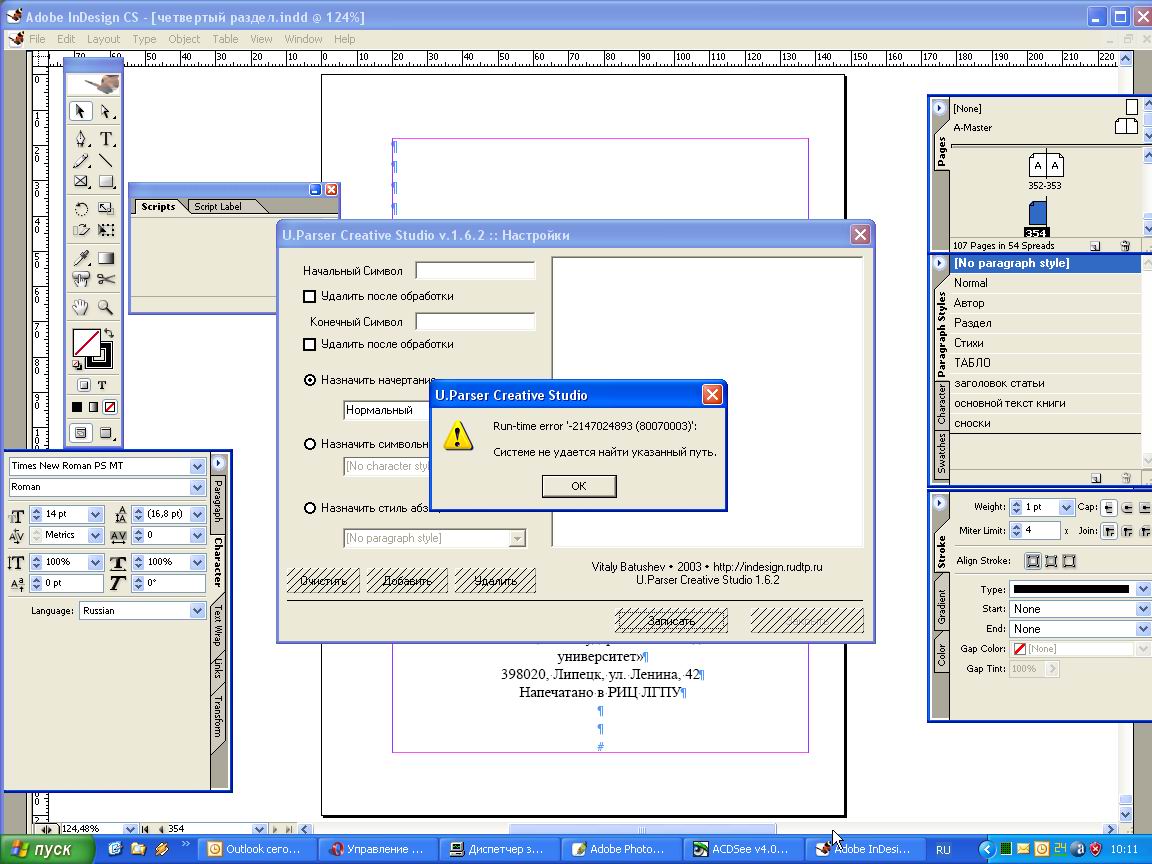Open the stroke End dropdown
1152x864 pixels.
(x=1142, y=629)
